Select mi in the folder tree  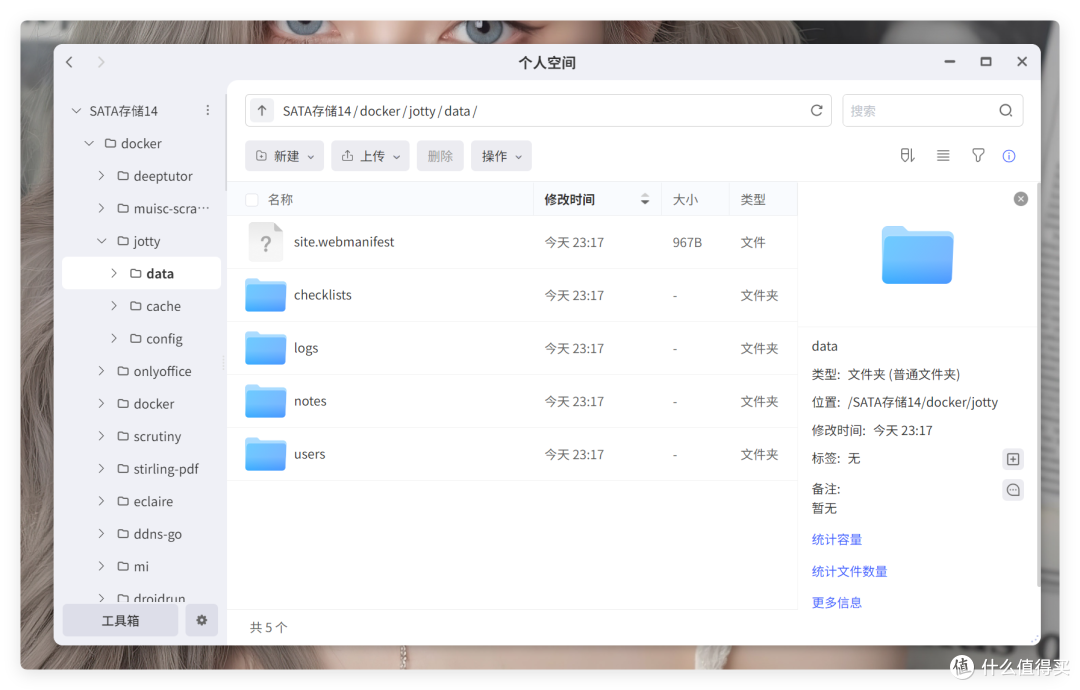coord(141,566)
